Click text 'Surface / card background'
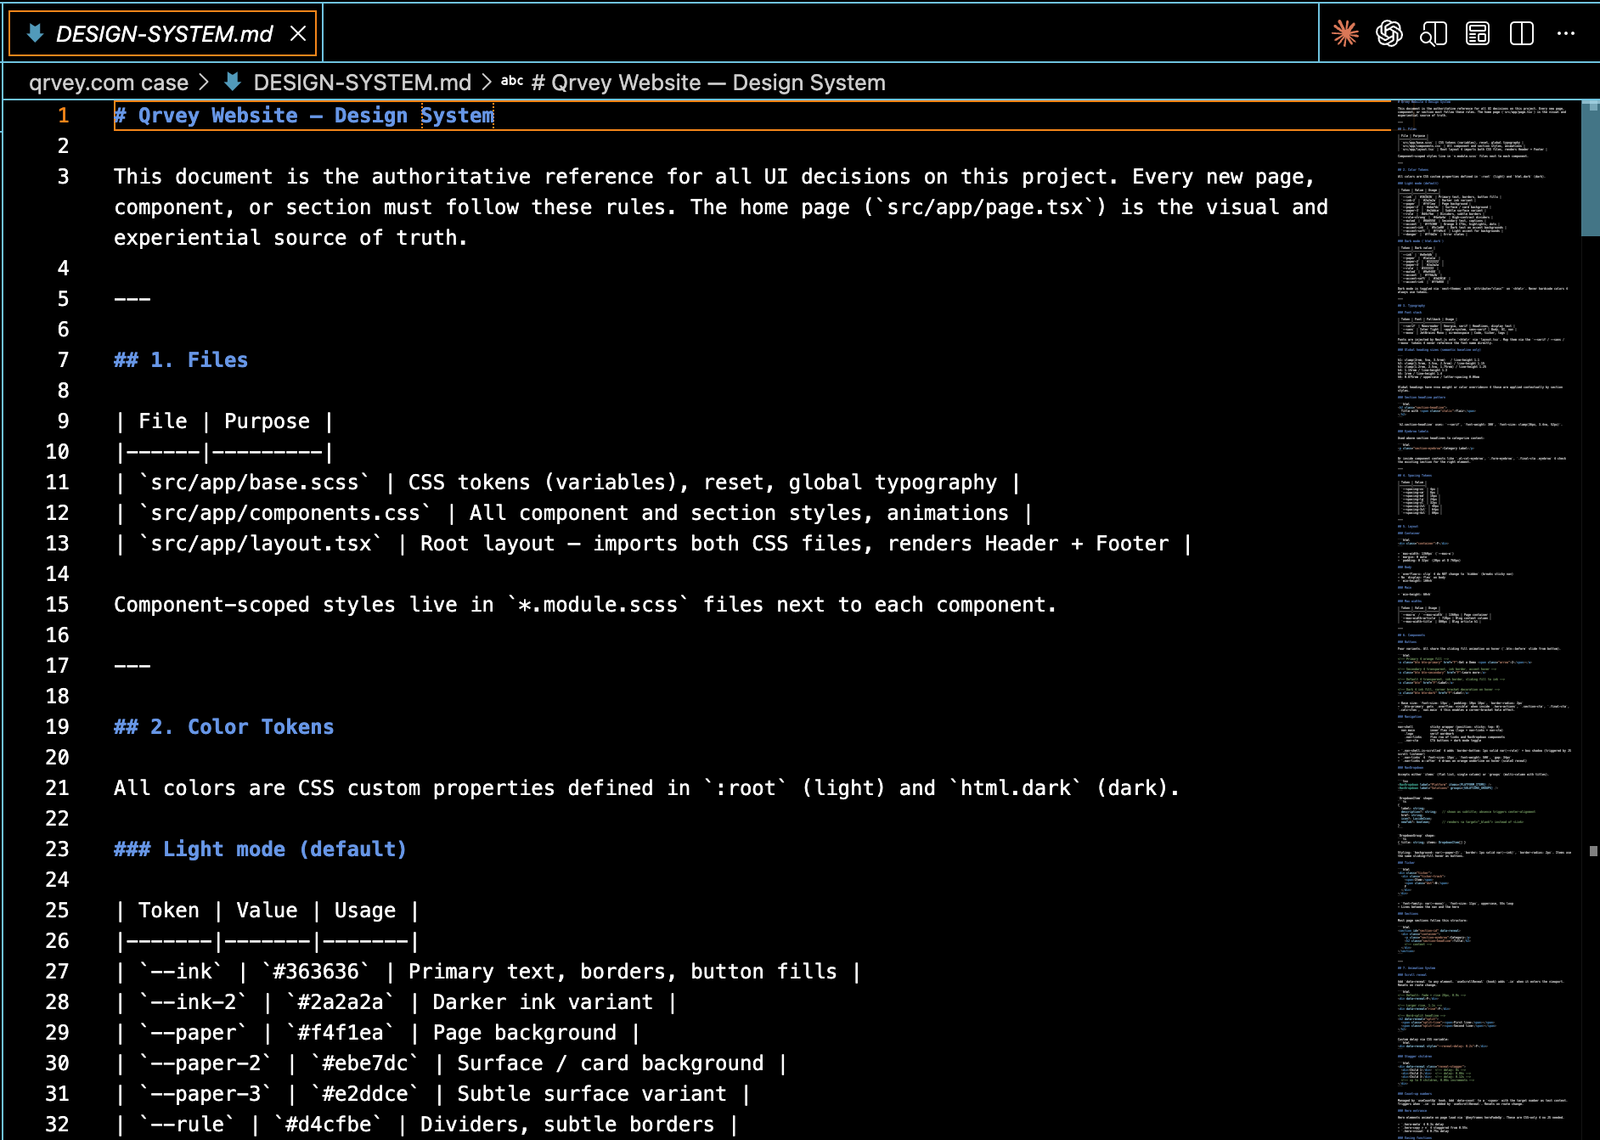Viewport: 1600px width, 1140px height. tap(610, 1064)
